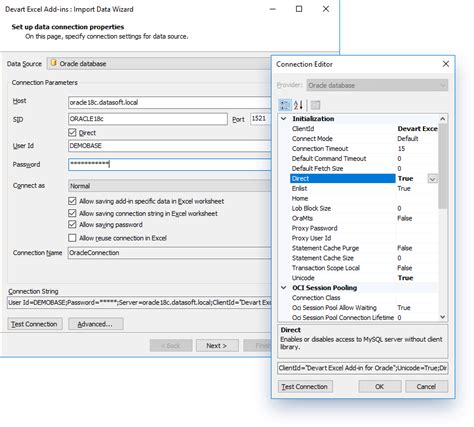474x427 pixels.
Task: Toggle Allow saving connection string checkbox
Action: pos(72,213)
